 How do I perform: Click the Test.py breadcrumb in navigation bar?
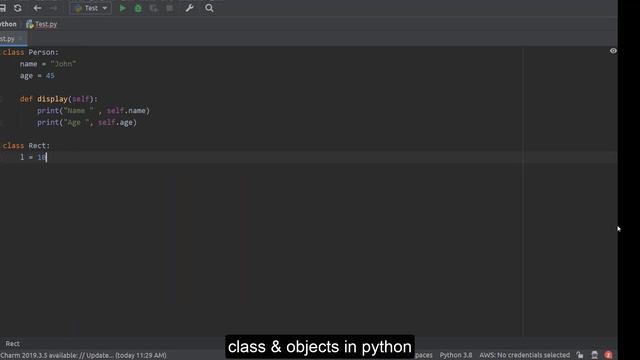(42, 24)
